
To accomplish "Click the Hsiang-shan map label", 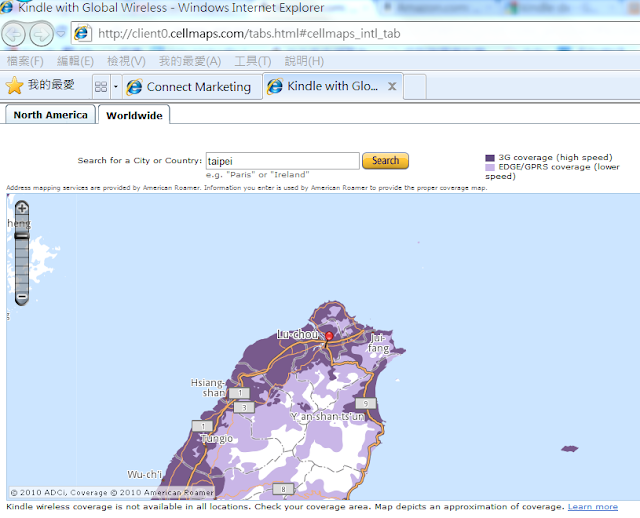I will (208, 387).
